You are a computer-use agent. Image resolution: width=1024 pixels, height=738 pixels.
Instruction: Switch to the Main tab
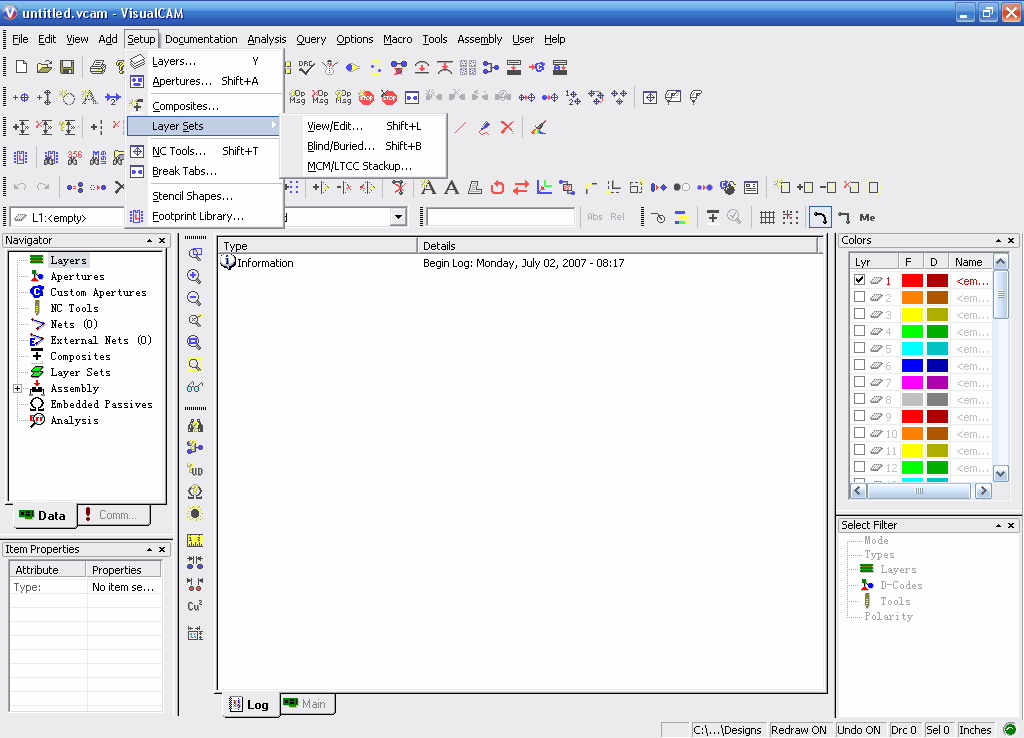(x=307, y=703)
